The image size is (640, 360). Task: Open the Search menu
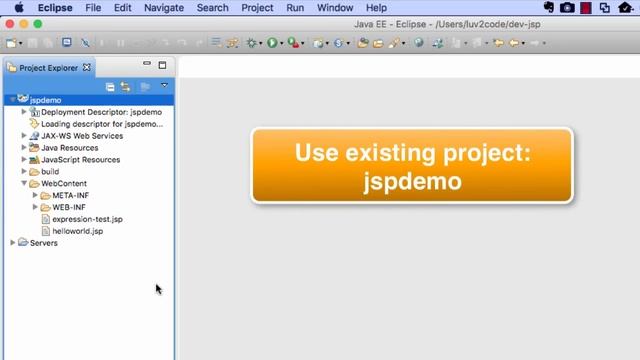pyautogui.click(x=213, y=8)
